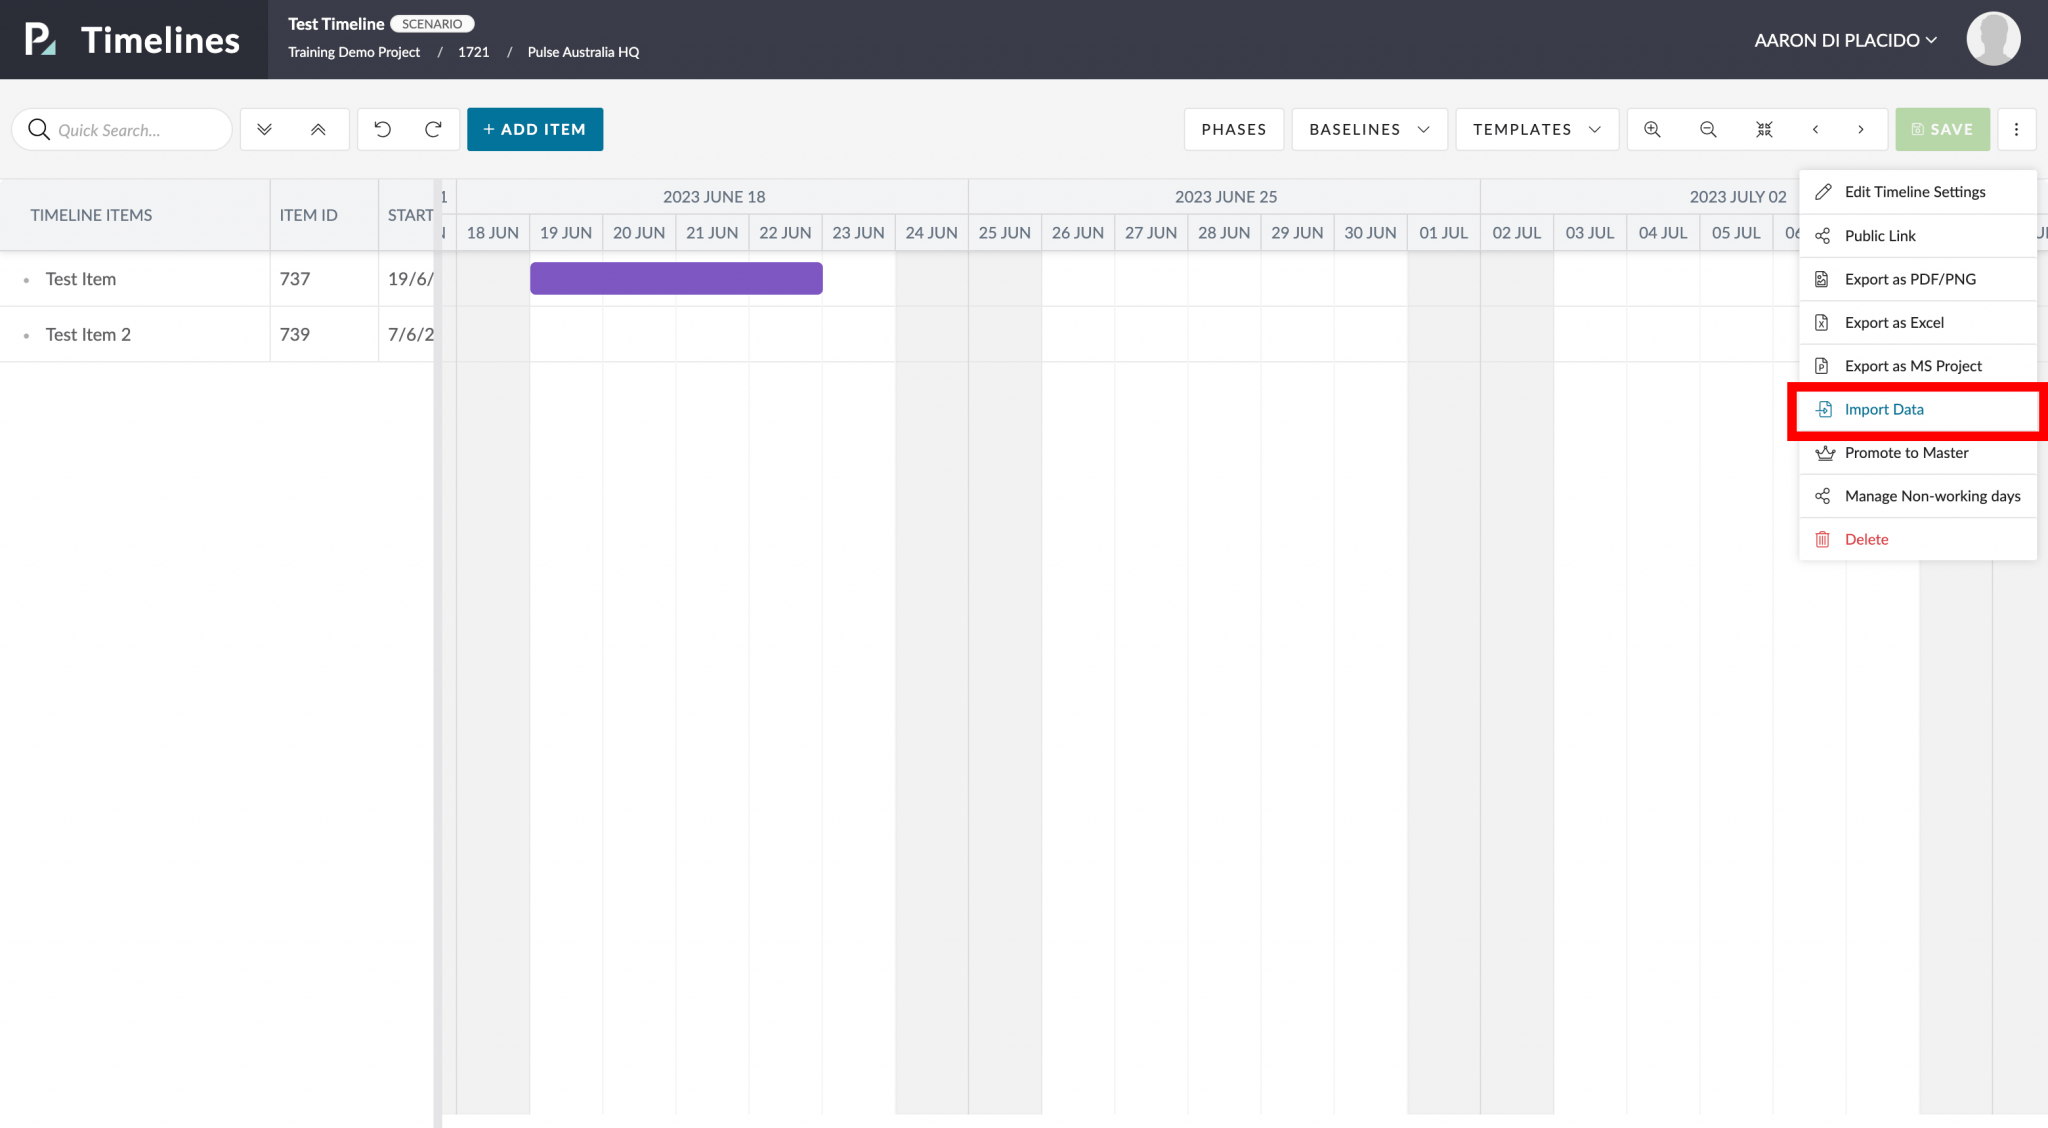This screenshot has width=2048, height=1128.
Task: Click the Add Item button
Action: (534, 129)
